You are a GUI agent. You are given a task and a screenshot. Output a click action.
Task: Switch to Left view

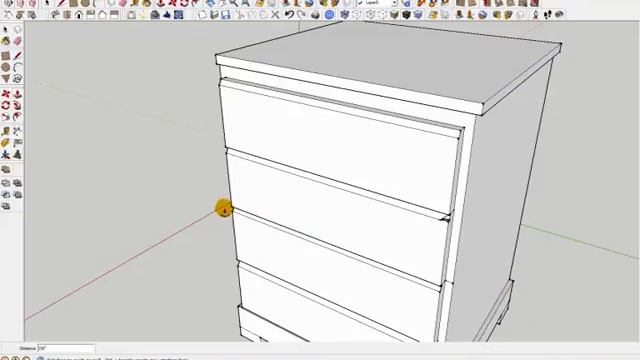point(114,15)
